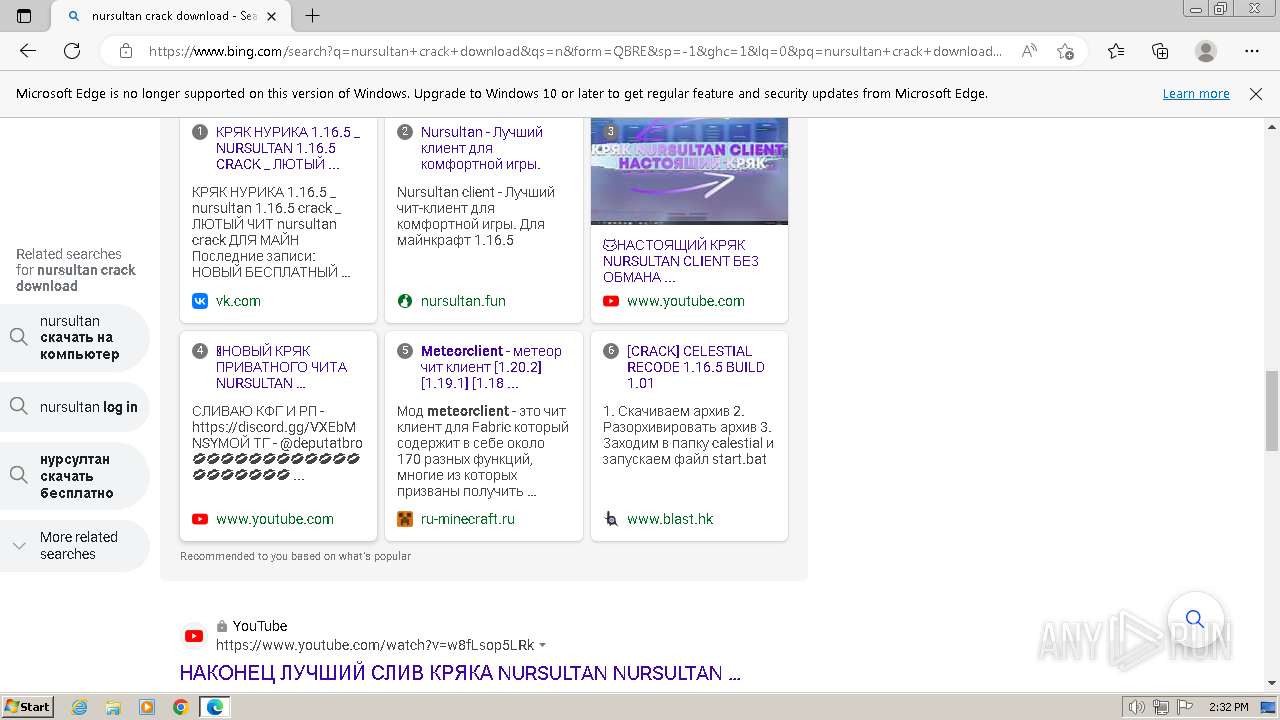Image resolution: width=1280 pixels, height=720 pixels.
Task: Close the nursultan crack download tab
Action: [x=271, y=16]
